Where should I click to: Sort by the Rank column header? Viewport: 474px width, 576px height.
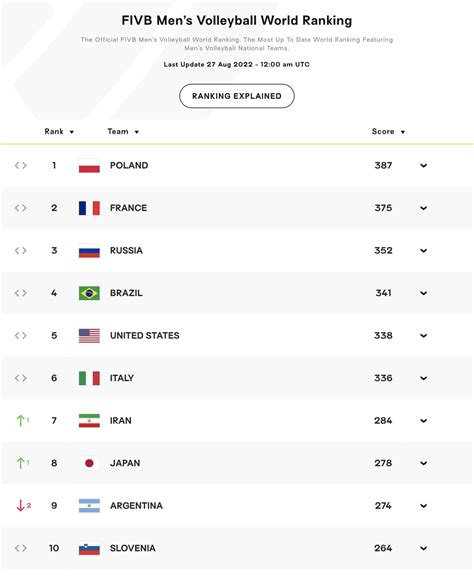[59, 132]
